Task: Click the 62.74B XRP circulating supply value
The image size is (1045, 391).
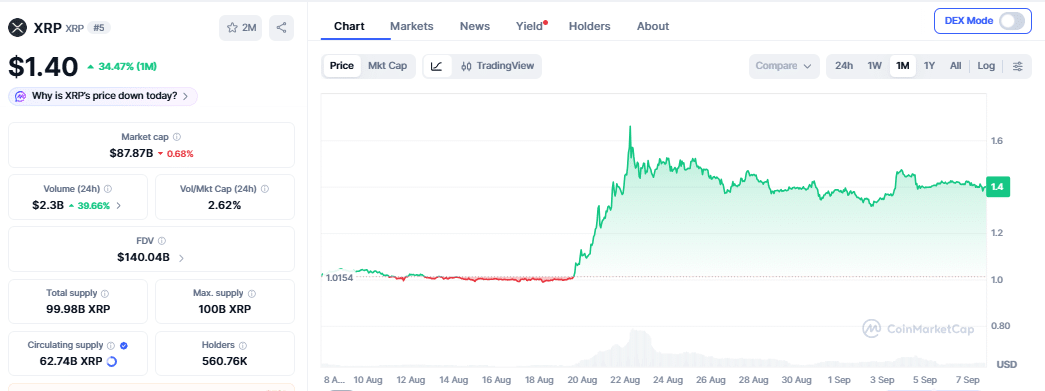Action: click(71, 361)
